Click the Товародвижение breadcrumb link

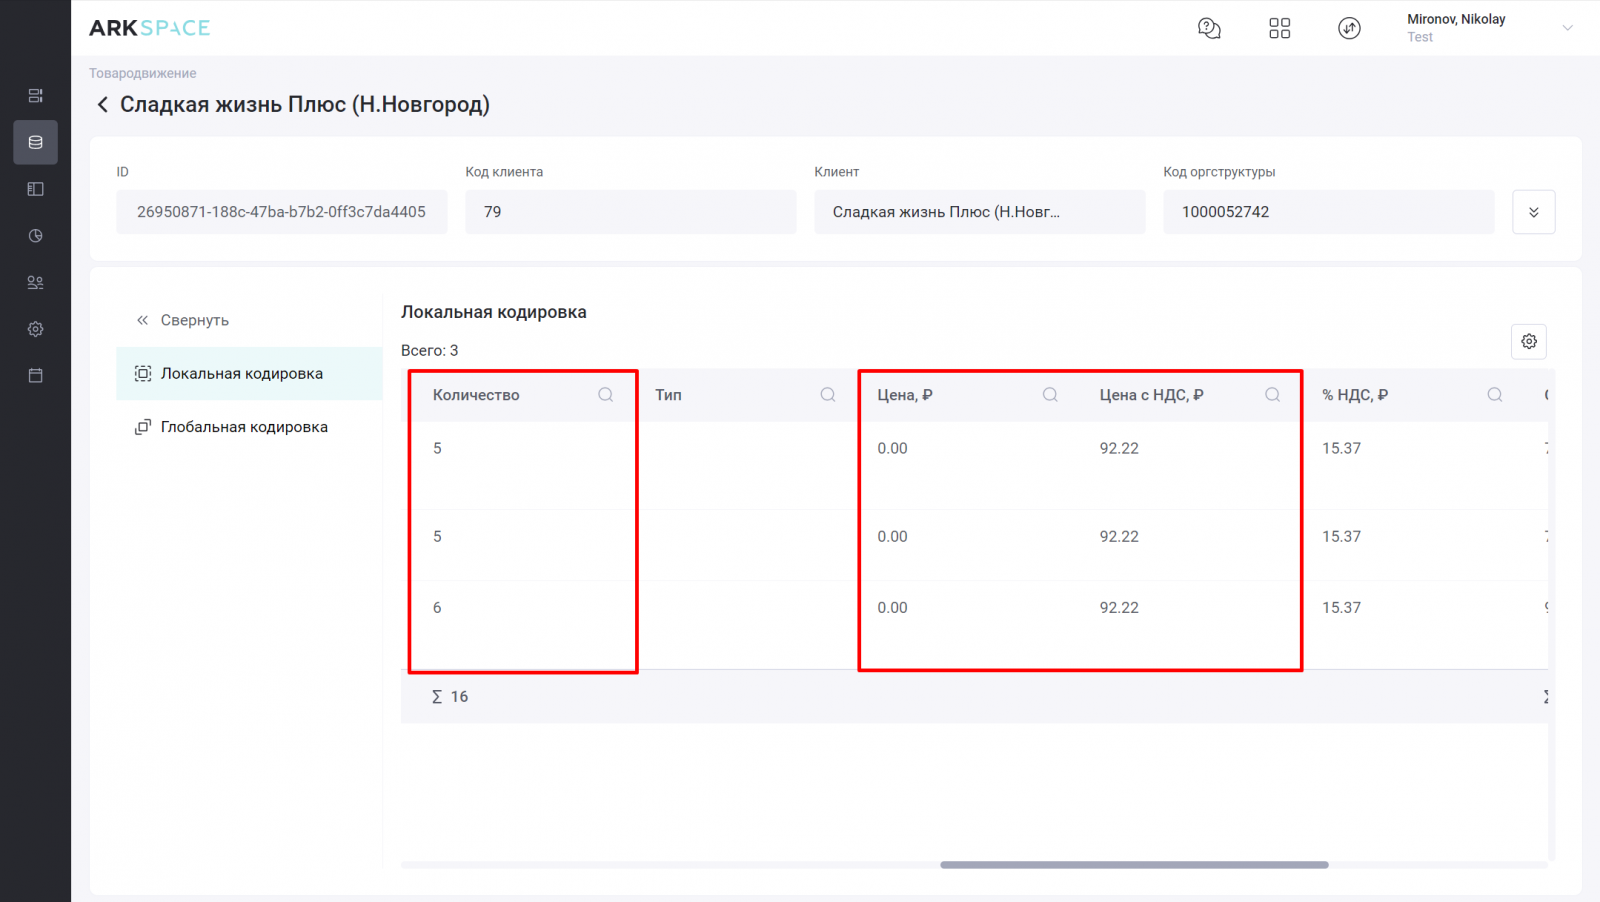(x=142, y=73)
